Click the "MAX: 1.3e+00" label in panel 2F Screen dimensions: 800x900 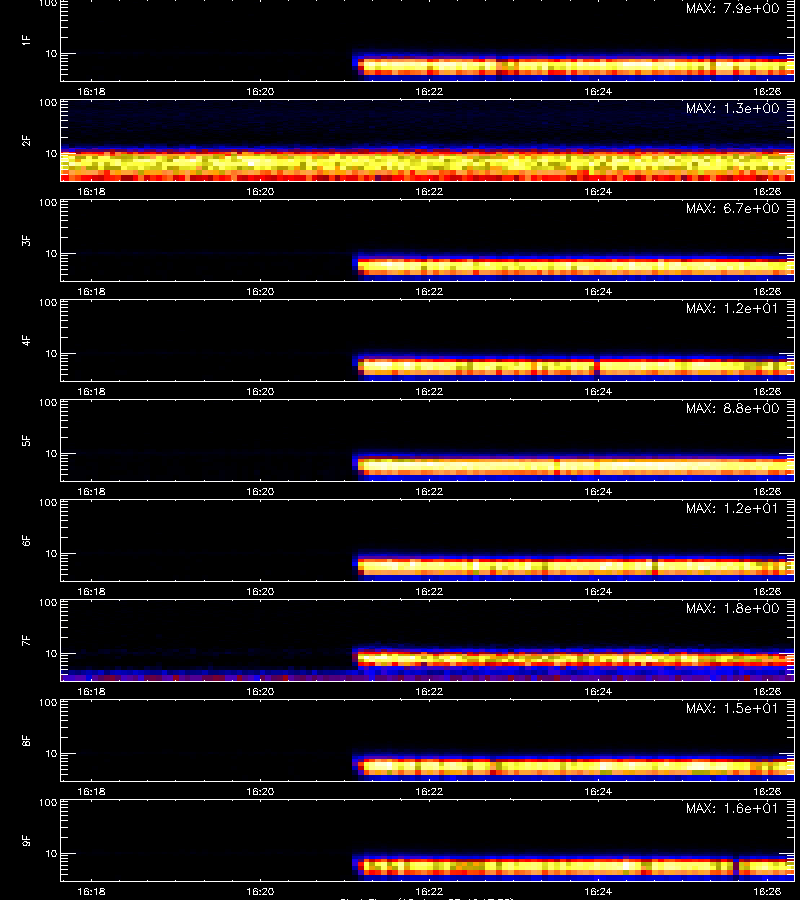click(732, 108)
